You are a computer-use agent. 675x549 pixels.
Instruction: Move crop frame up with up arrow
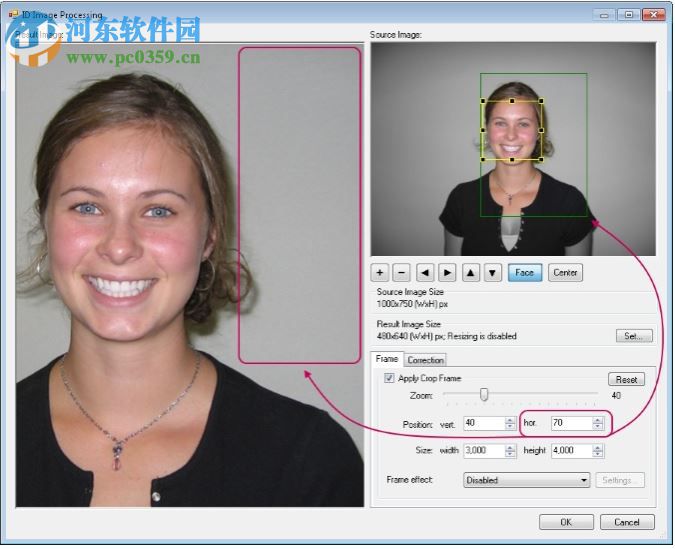pos(471,273)
